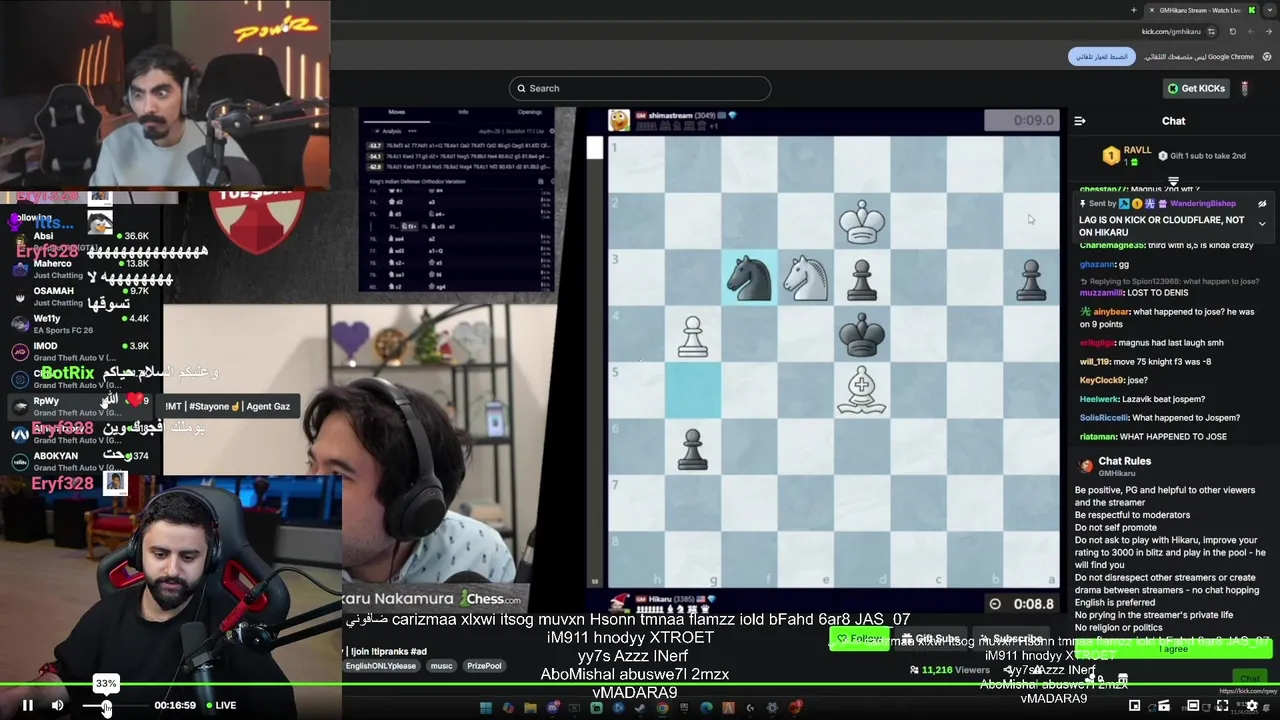The image size is (1280, 720).
Task: Open the Moves tab in analysis panel
Action: [397, 112]
